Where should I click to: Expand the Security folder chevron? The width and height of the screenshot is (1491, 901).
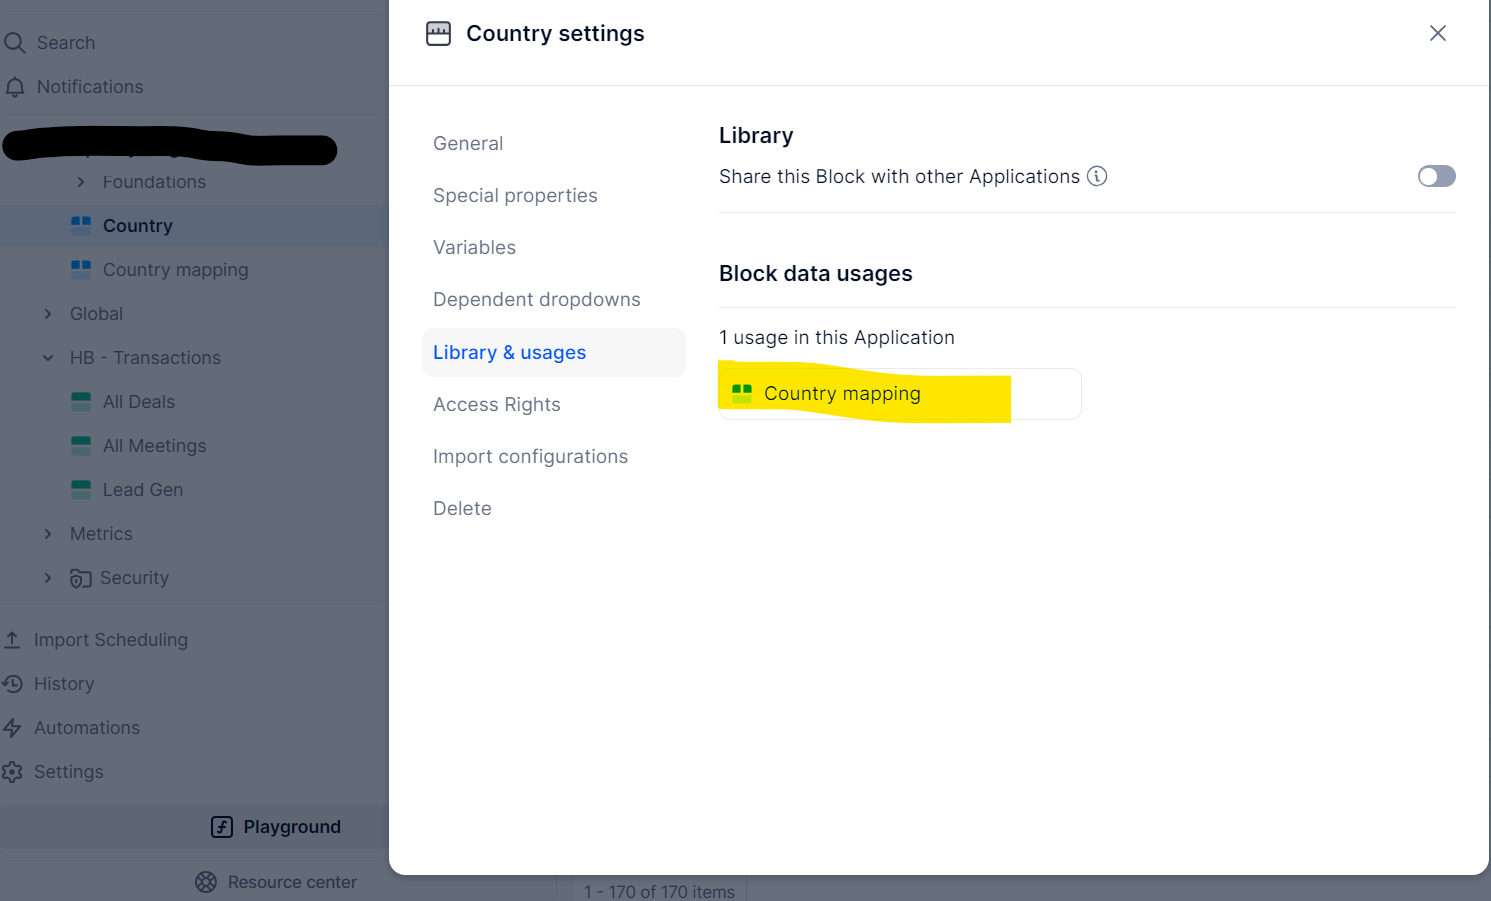tap(48, 578)
